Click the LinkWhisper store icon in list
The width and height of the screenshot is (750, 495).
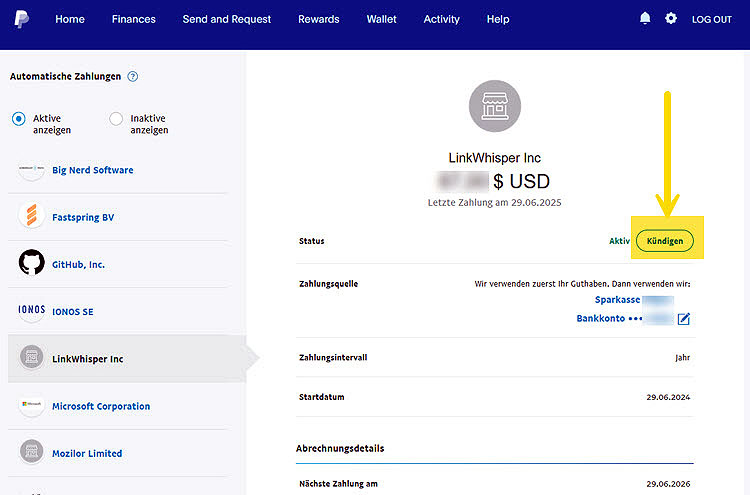coord(32,357)
